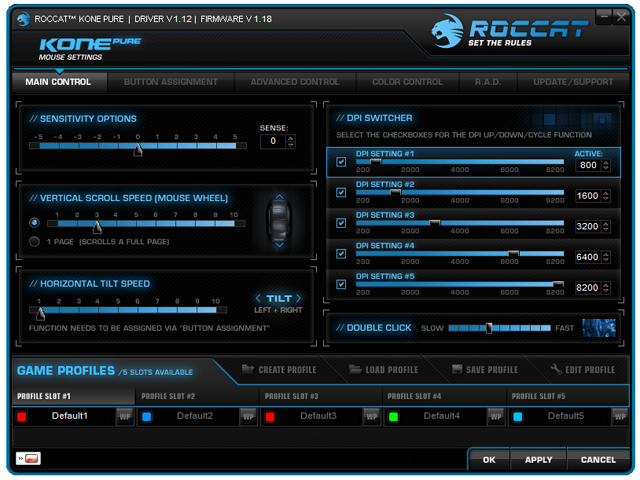Click the DPI Setting #5 value field 8200
The height and width of the screenshot is (480, 640).
(x=588, y=287)
